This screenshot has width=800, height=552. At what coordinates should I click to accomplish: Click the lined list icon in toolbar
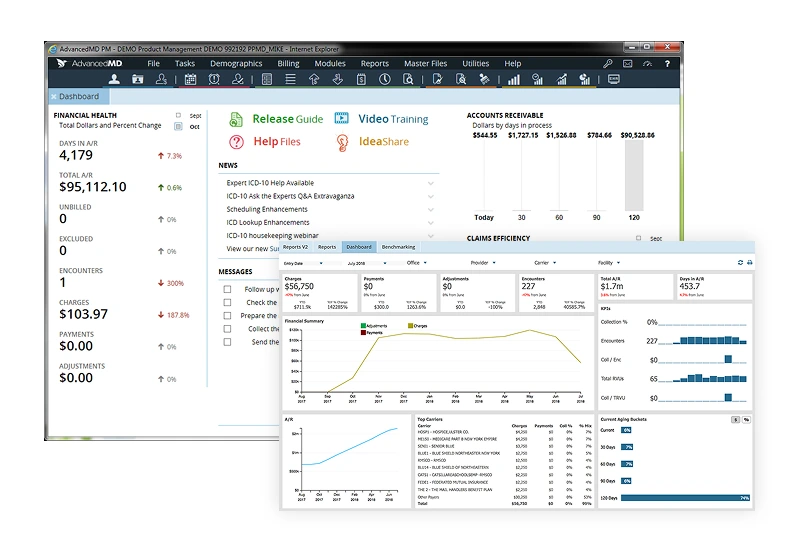290,79
